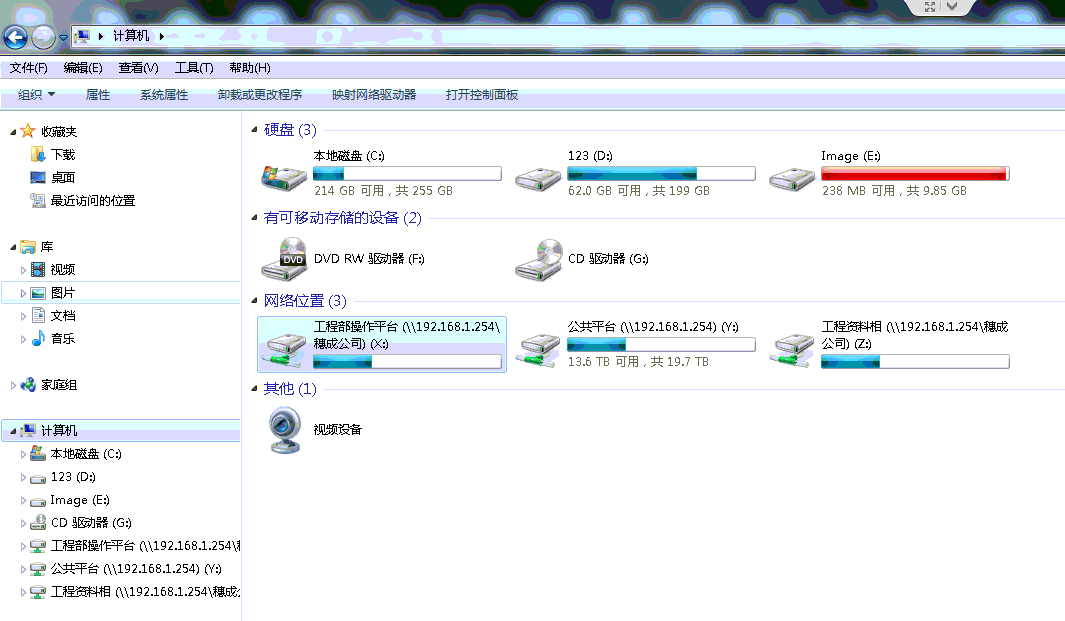Click the 库 libraries icon in sidebar
This screenshot has height=621, width=1065.
tap(28, 247)
